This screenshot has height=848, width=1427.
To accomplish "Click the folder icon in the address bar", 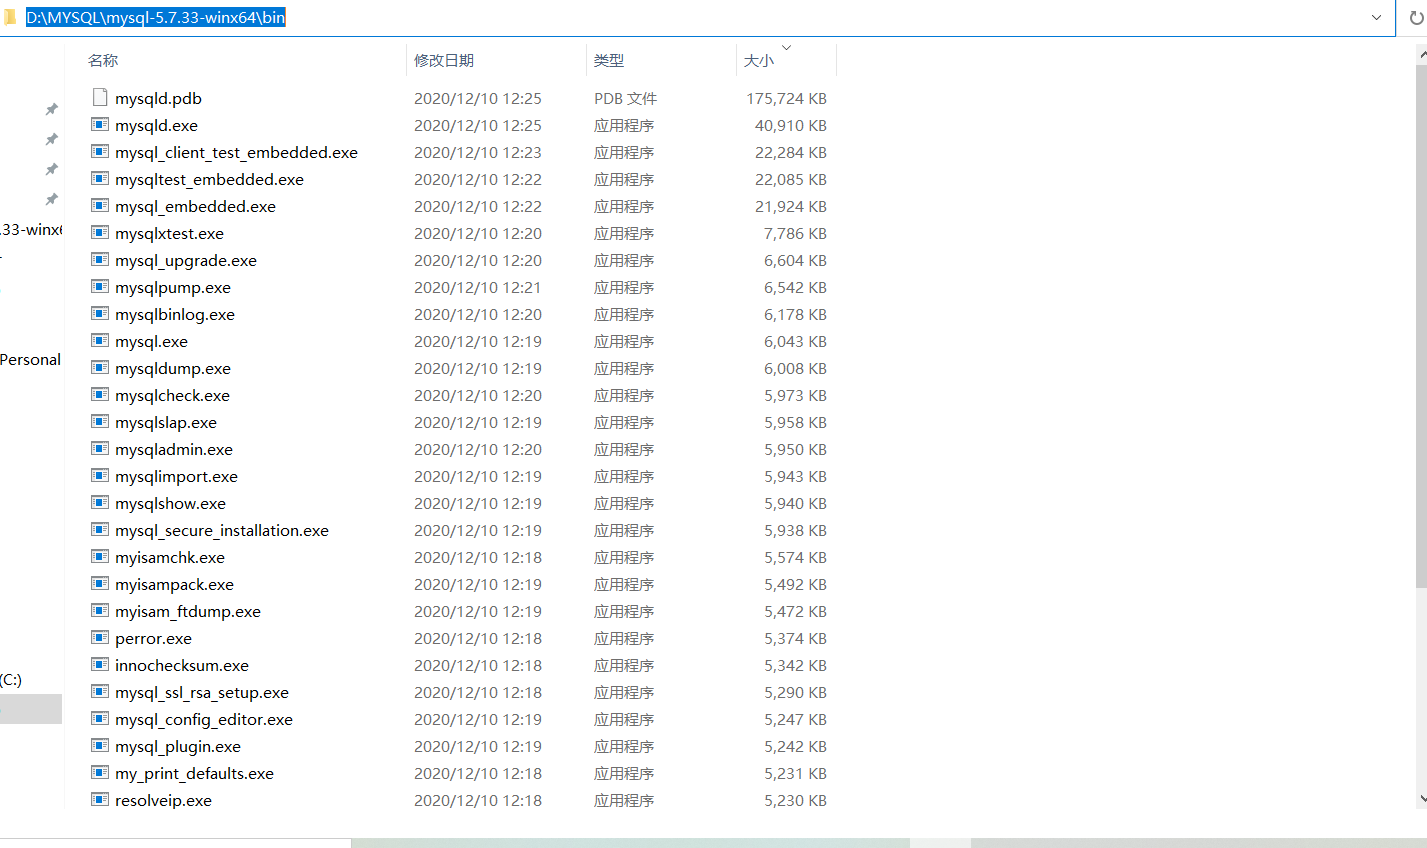I will [x=10, y=17].
